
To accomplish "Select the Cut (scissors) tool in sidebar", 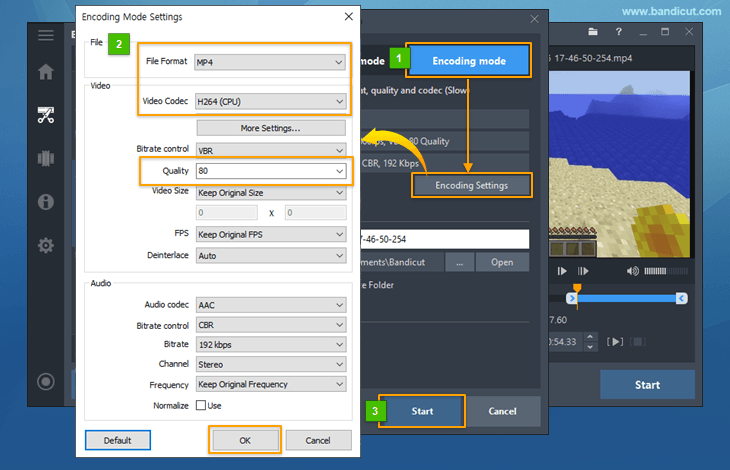I will click(x=45, y=114).
